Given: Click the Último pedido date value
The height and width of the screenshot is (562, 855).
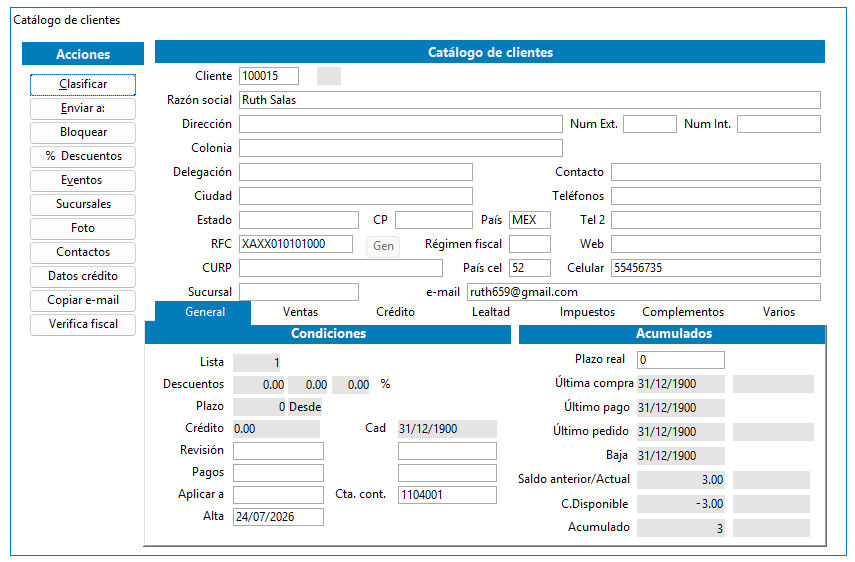Looking at the screenshot, I should pos(681,432).
